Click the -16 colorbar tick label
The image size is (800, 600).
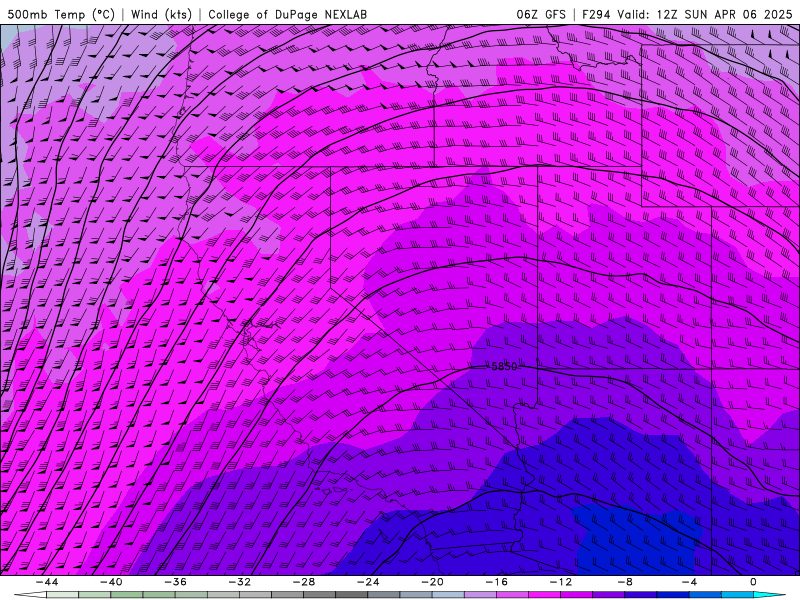tap(496, 582)
